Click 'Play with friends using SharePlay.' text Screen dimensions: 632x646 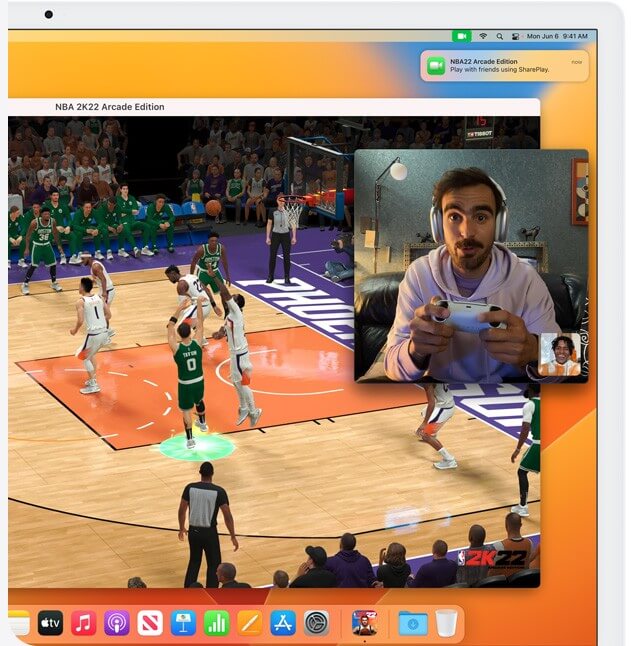coord(499,70)
